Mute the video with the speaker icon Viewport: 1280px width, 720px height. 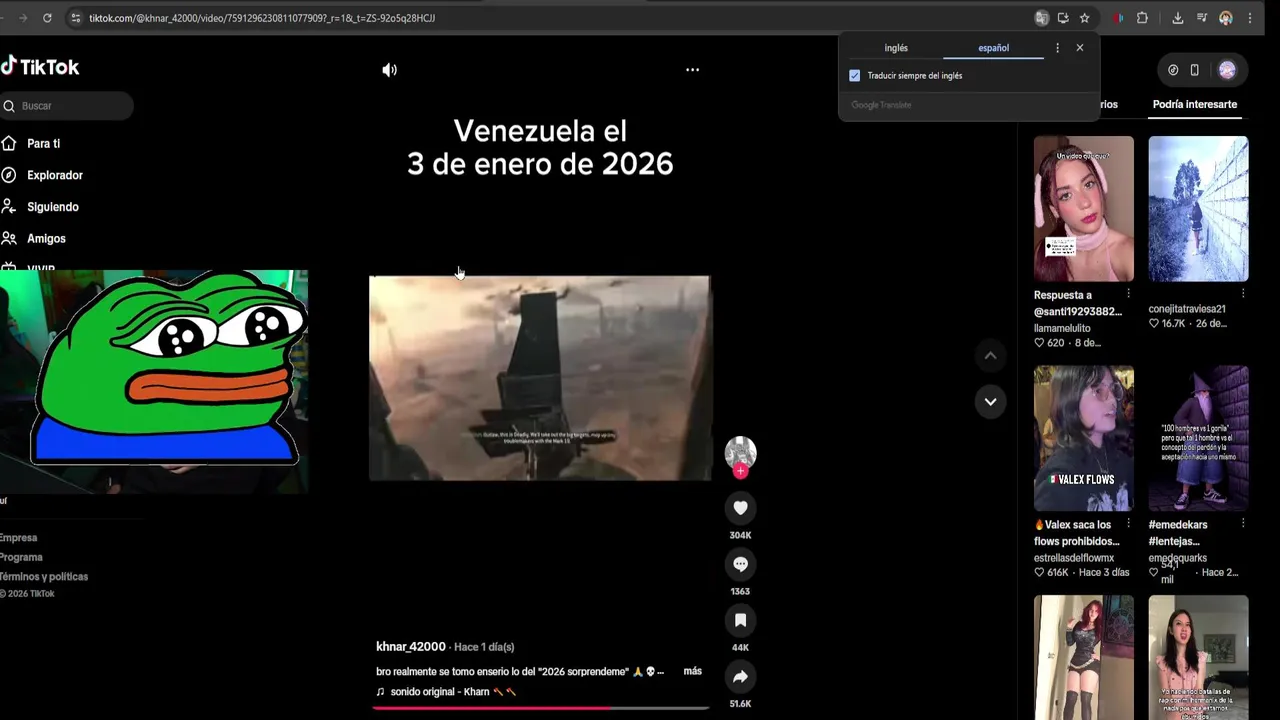(389, 70)
